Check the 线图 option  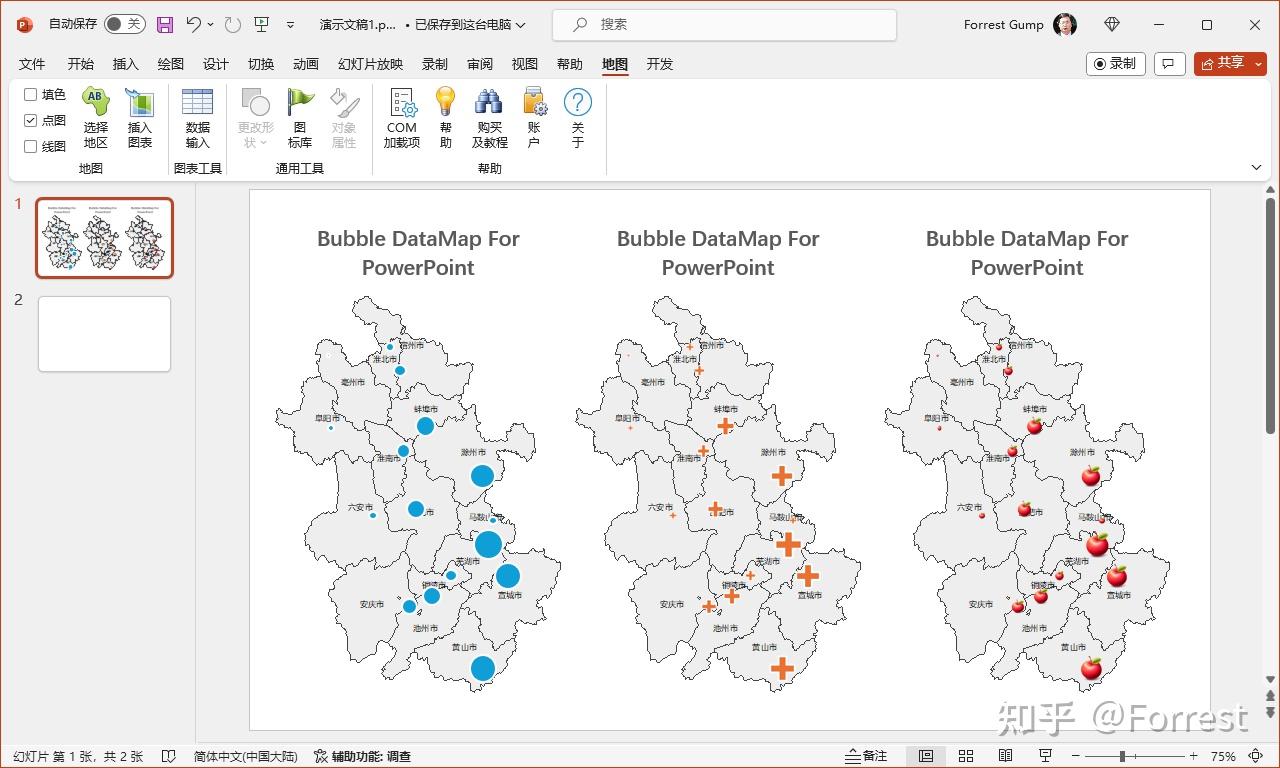[x=30, y=146]
